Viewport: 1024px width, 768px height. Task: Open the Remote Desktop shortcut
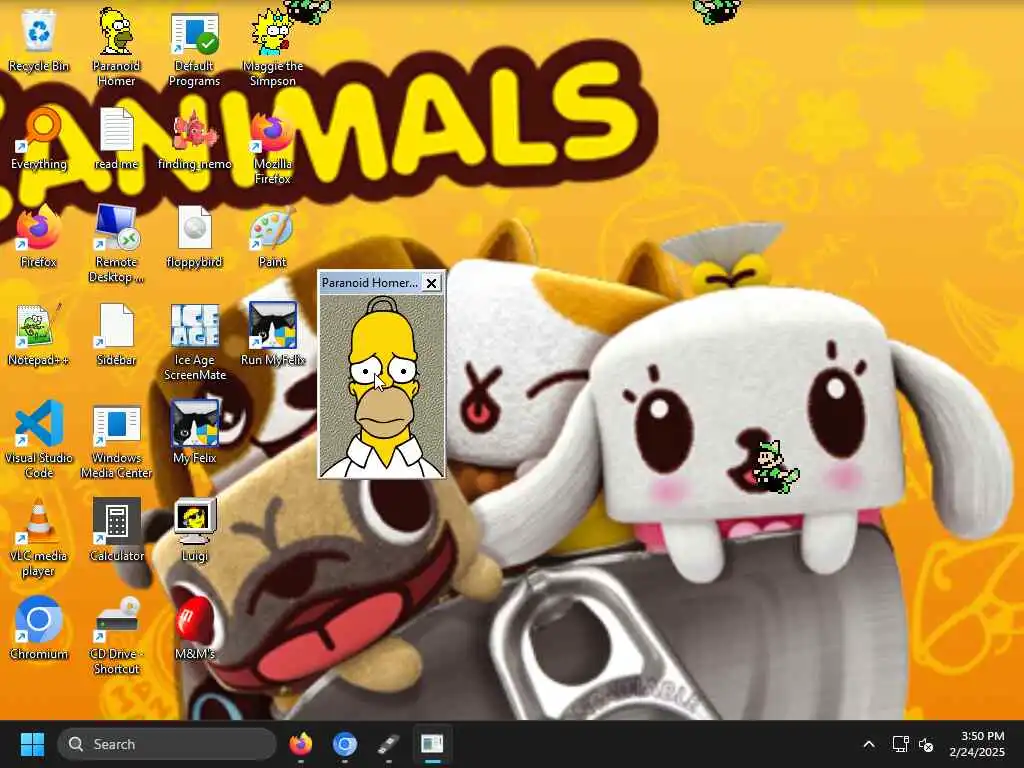tap(116, 245)
